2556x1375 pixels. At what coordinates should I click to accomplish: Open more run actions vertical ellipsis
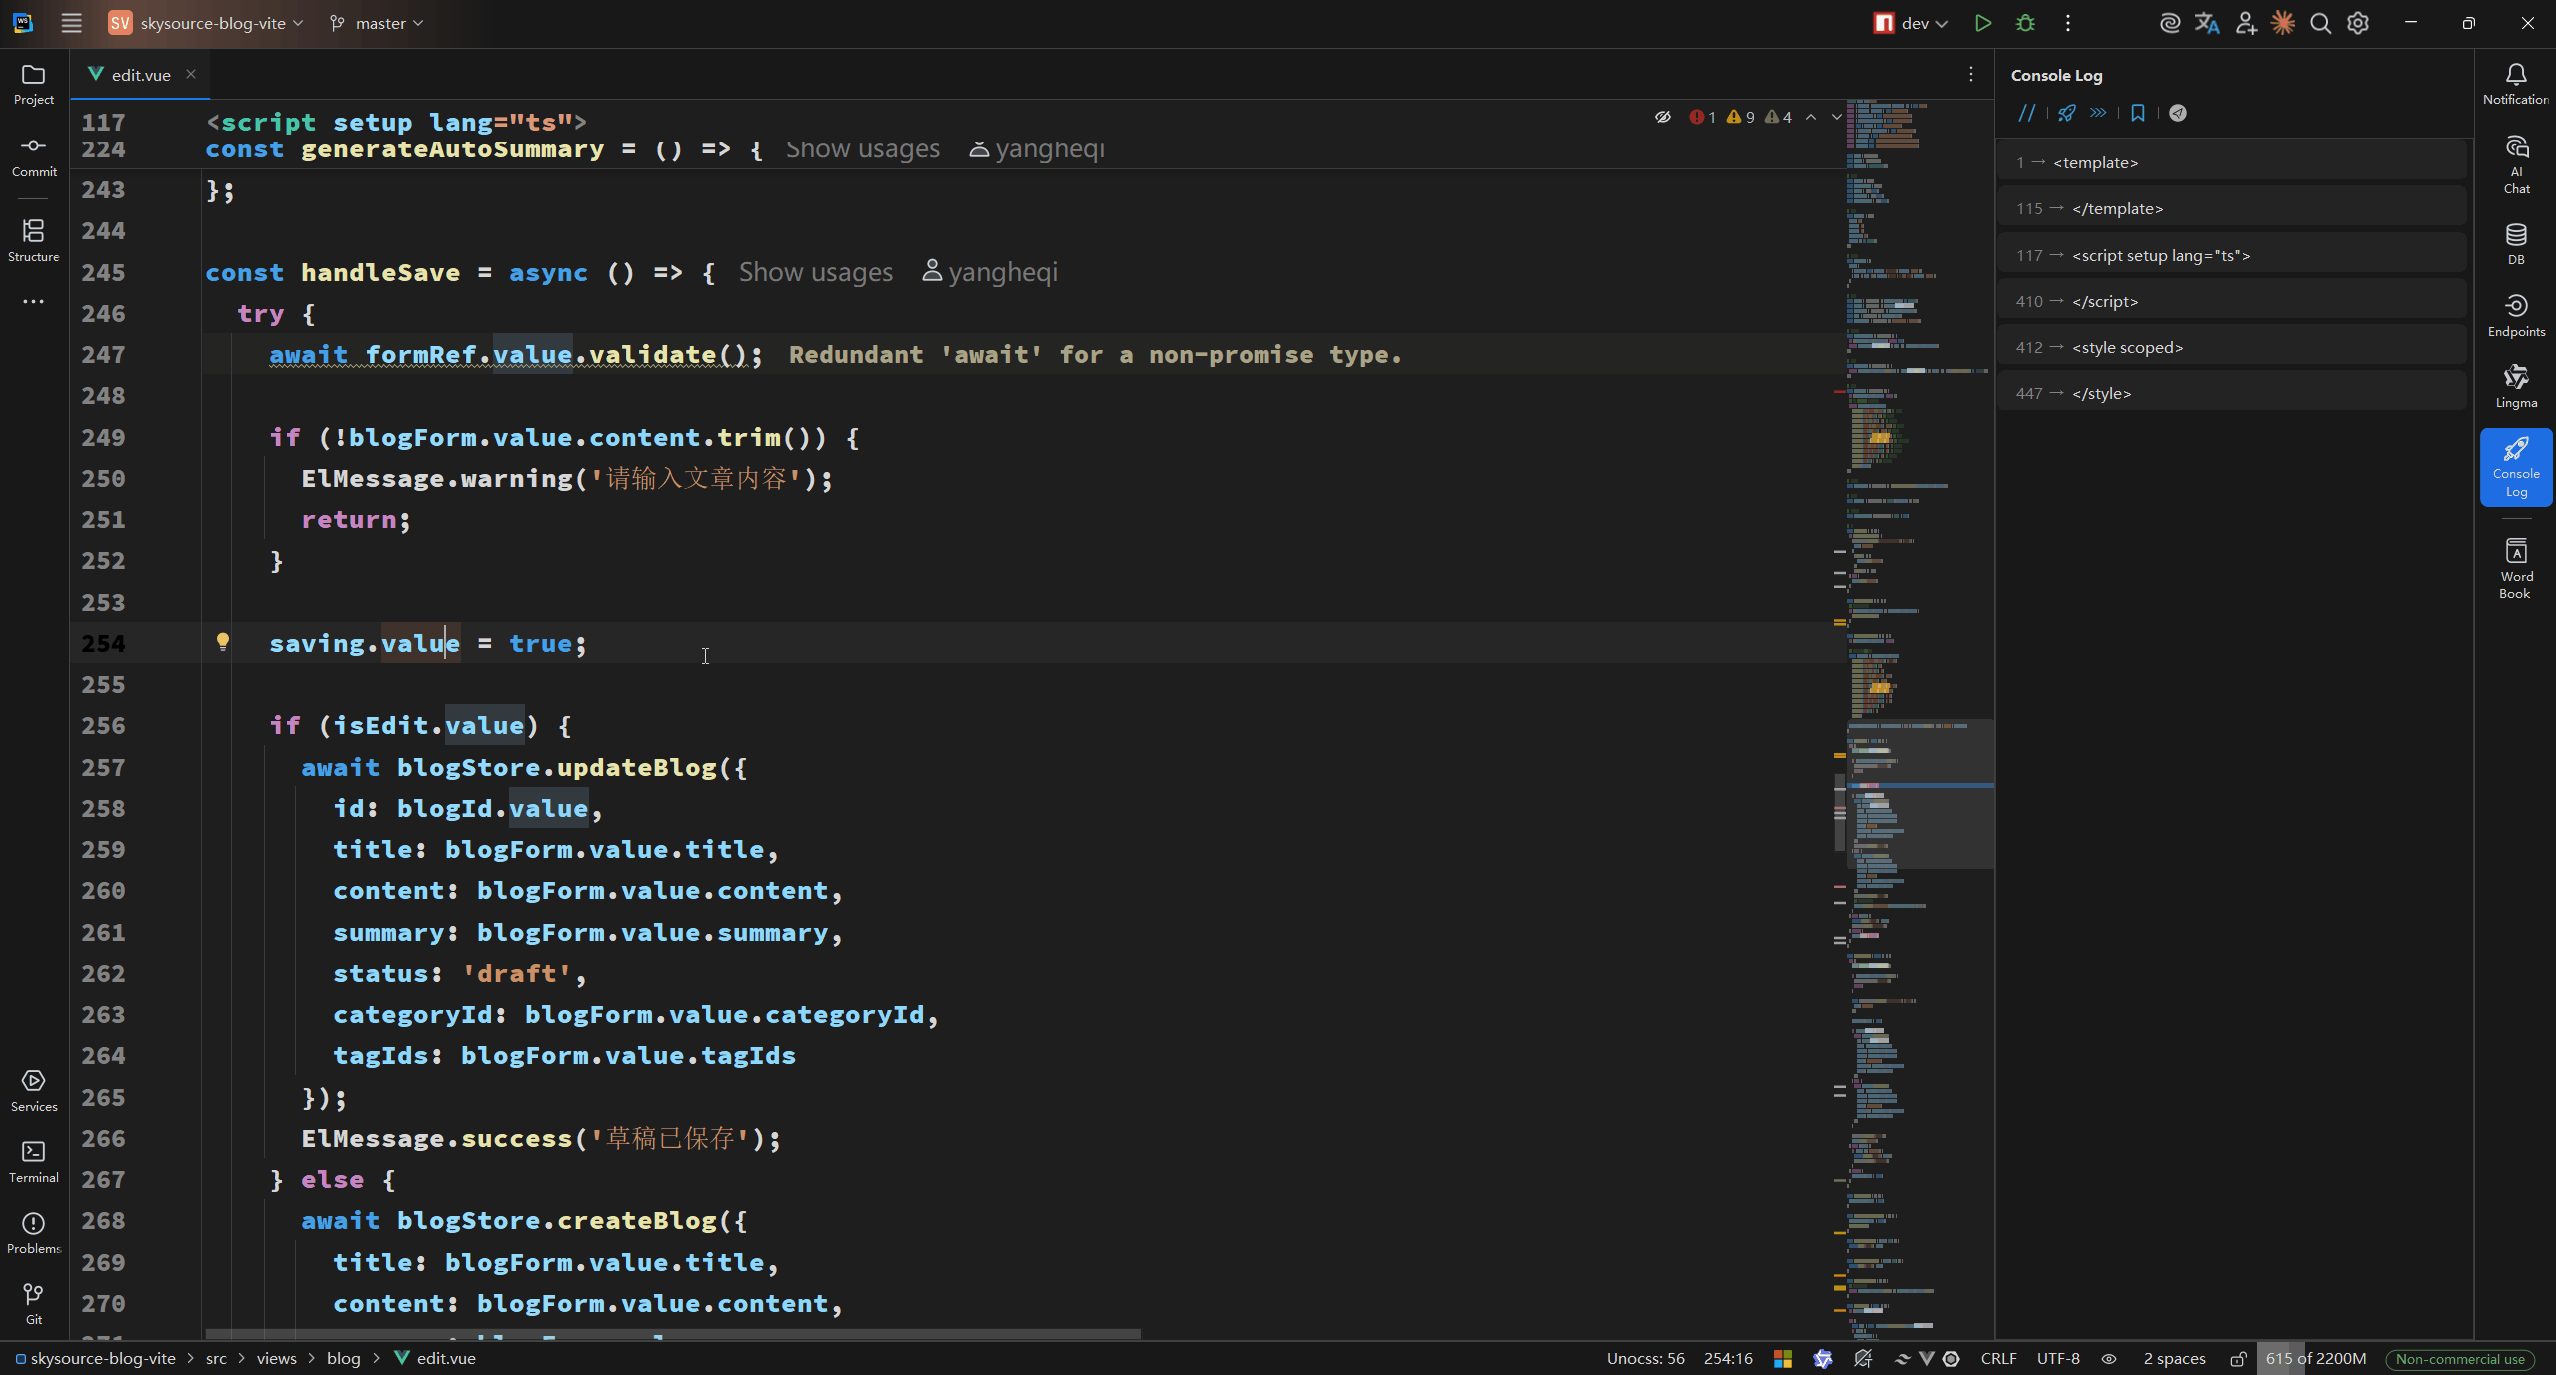point(2068,23)
